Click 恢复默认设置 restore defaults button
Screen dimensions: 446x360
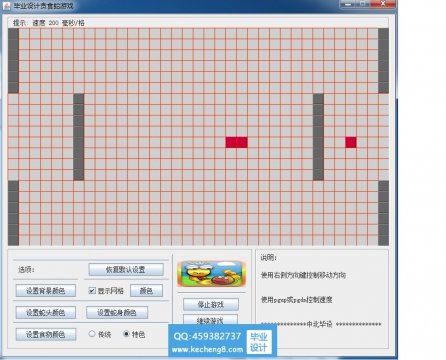coord(126,269)
